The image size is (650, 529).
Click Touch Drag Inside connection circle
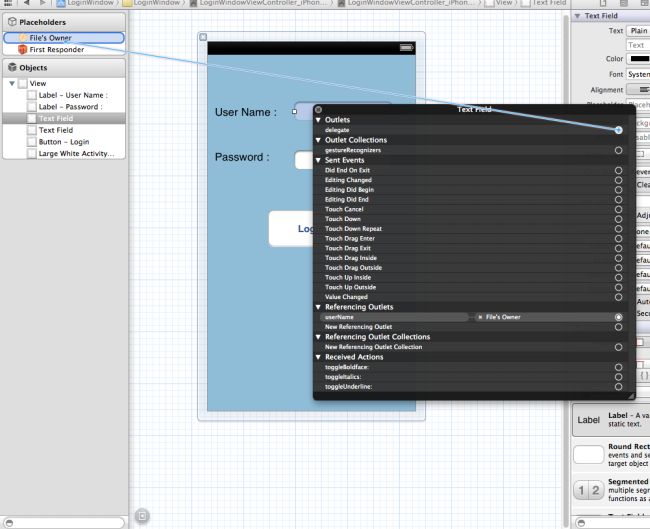tap(618, 258)
